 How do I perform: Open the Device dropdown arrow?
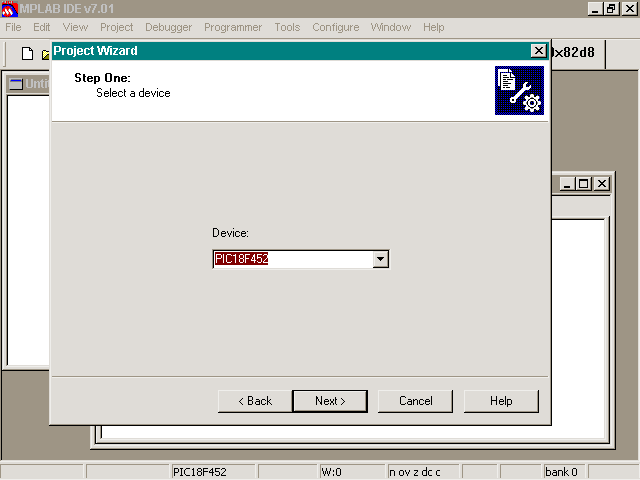[x=380, y=259]
